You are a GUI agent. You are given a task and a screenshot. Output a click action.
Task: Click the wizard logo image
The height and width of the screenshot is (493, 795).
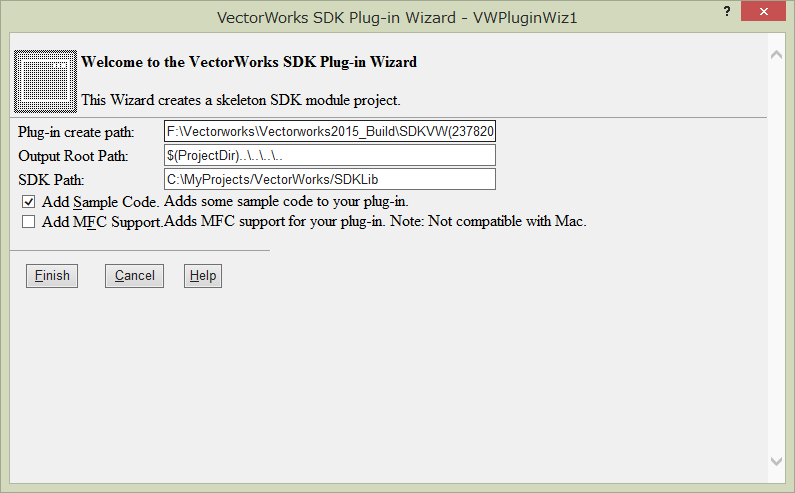click(45, 81)
